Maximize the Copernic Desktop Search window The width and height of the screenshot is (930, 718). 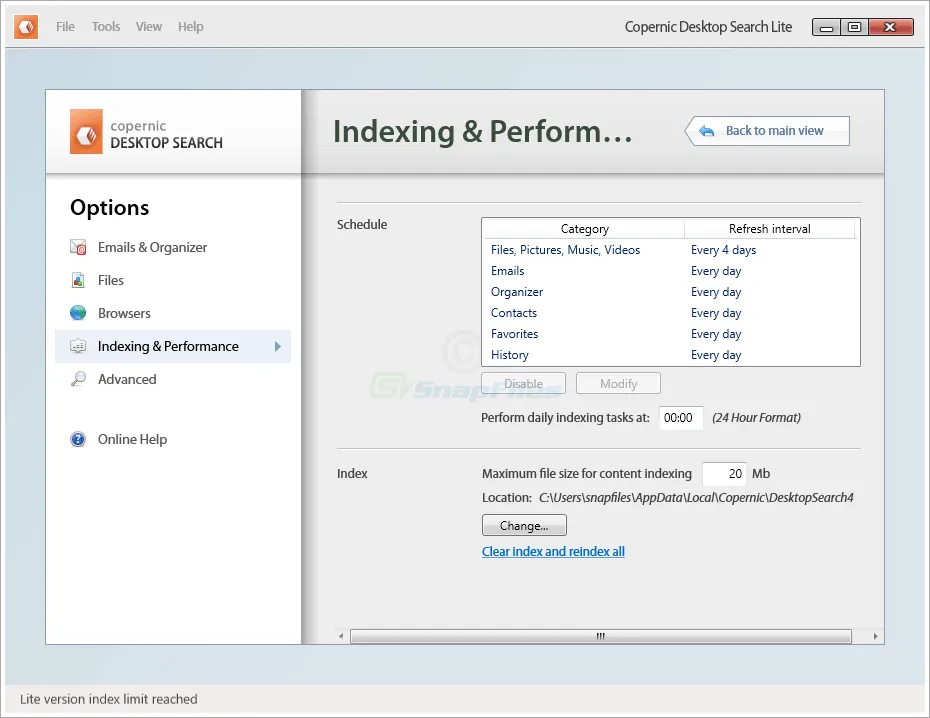[x=854, y=27]
